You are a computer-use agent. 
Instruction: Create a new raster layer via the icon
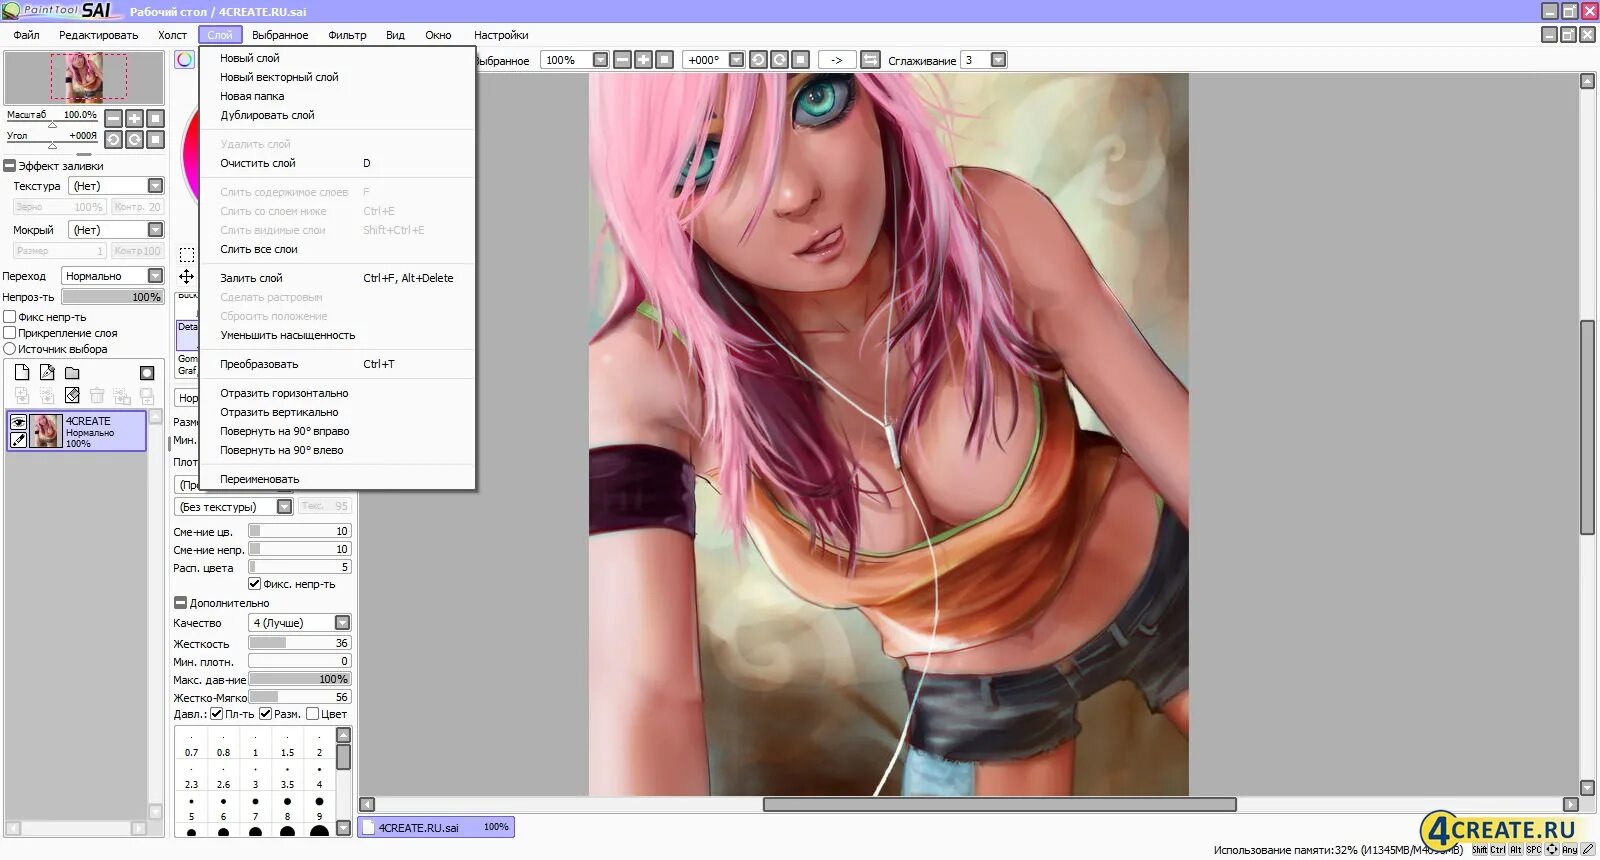22,372
